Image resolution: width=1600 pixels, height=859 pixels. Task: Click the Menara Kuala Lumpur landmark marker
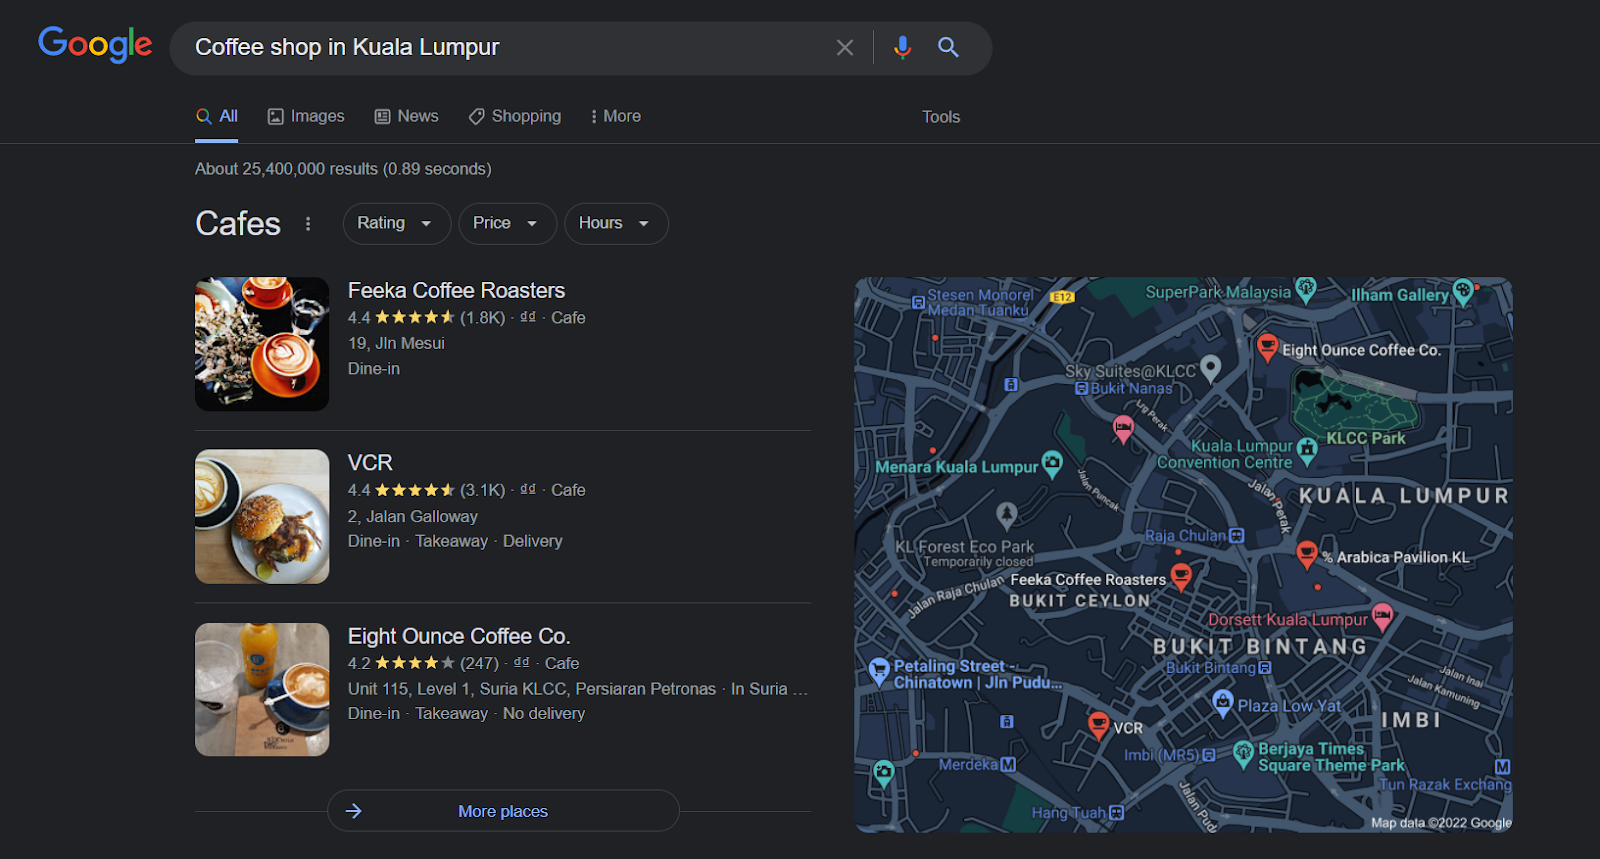pos(1052,463)
